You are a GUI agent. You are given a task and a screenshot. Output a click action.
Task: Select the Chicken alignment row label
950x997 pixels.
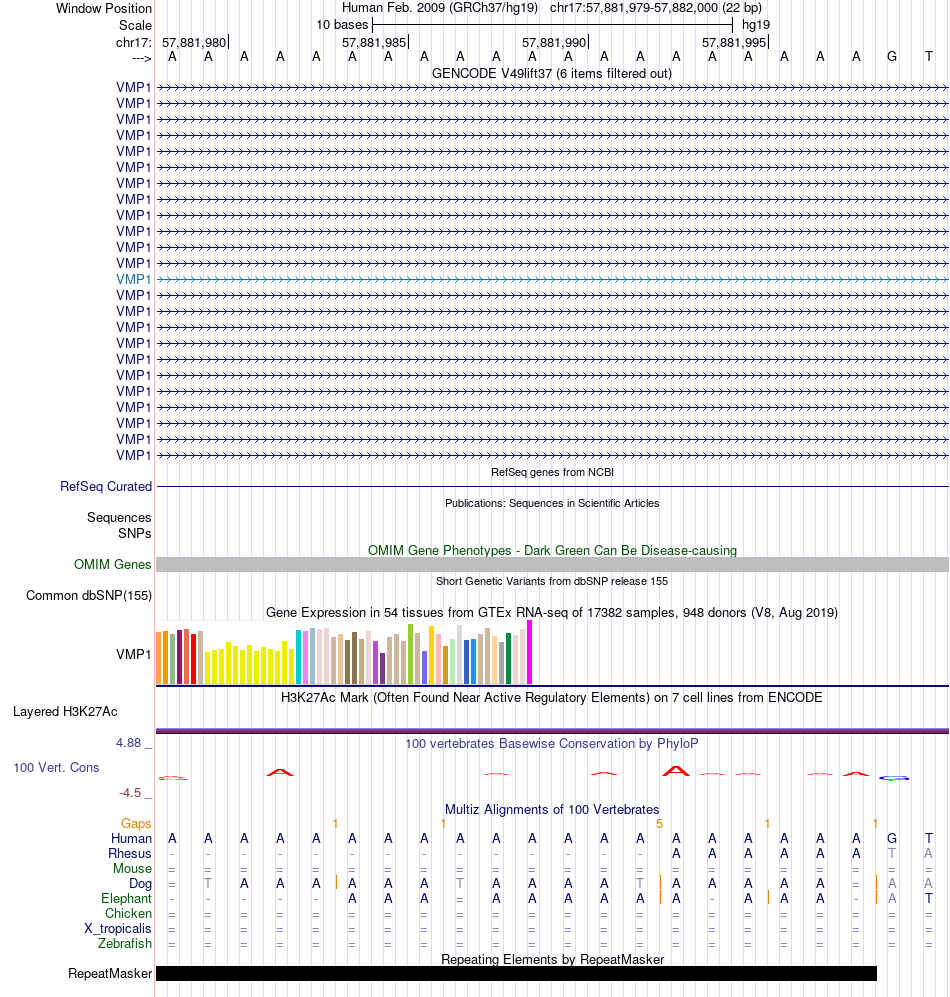click(128, 914)
